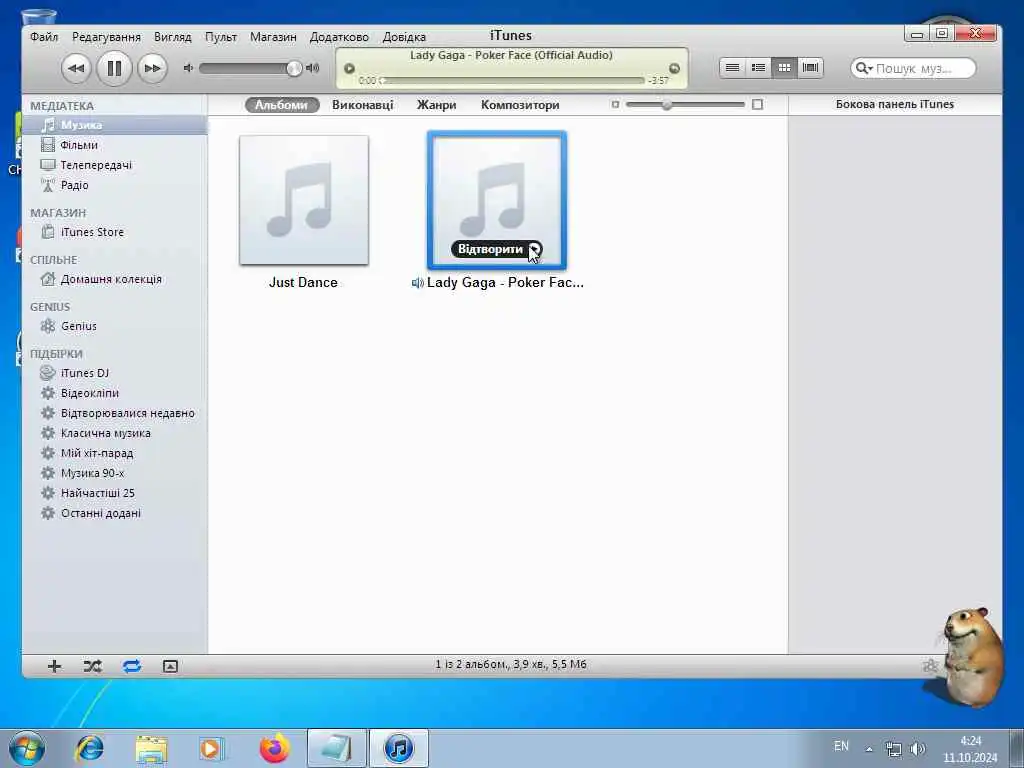Open Windows Explorer folder from taskbar
Screen dimensions: 1024x768
[151, 748]
